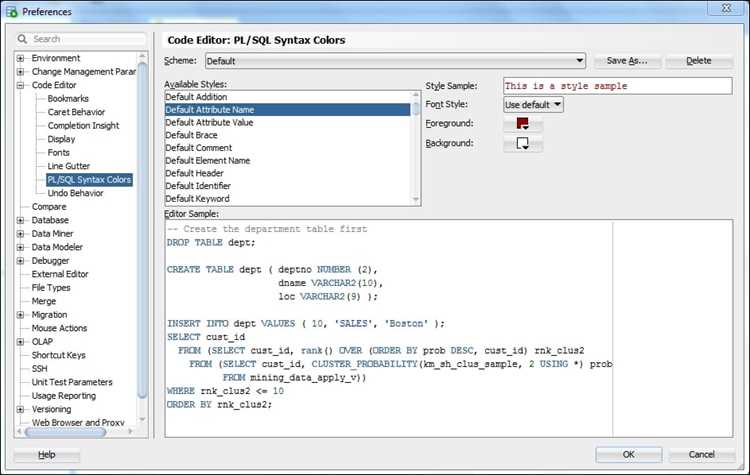Screen dimensions: 750x475
Task: Expand the Change Management Parameters node
Action: tap(20, 72)
